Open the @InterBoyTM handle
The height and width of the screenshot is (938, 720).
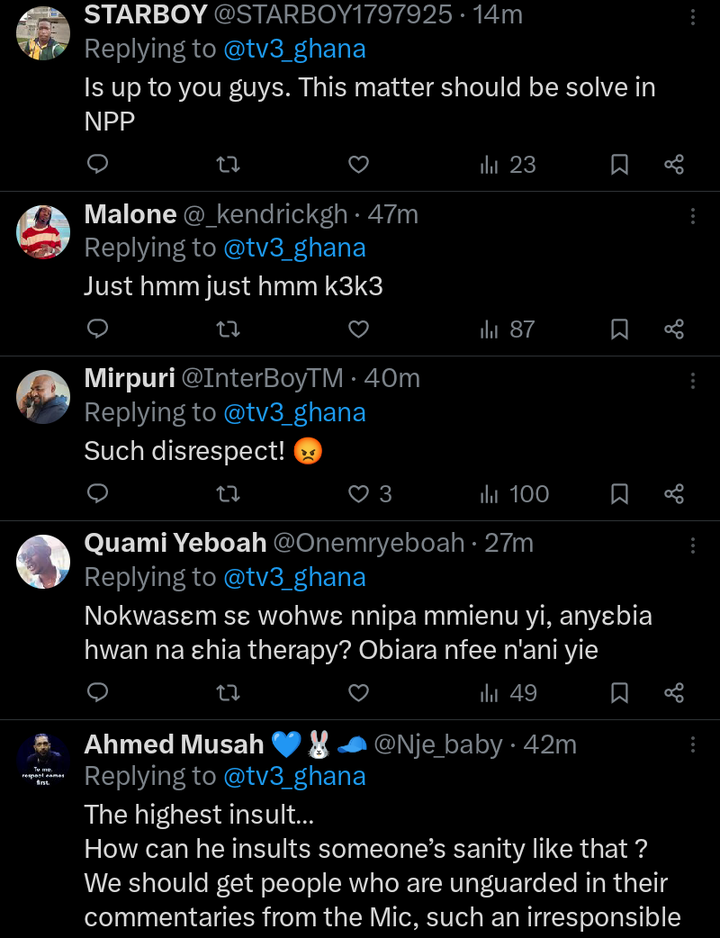click(262, 379)
